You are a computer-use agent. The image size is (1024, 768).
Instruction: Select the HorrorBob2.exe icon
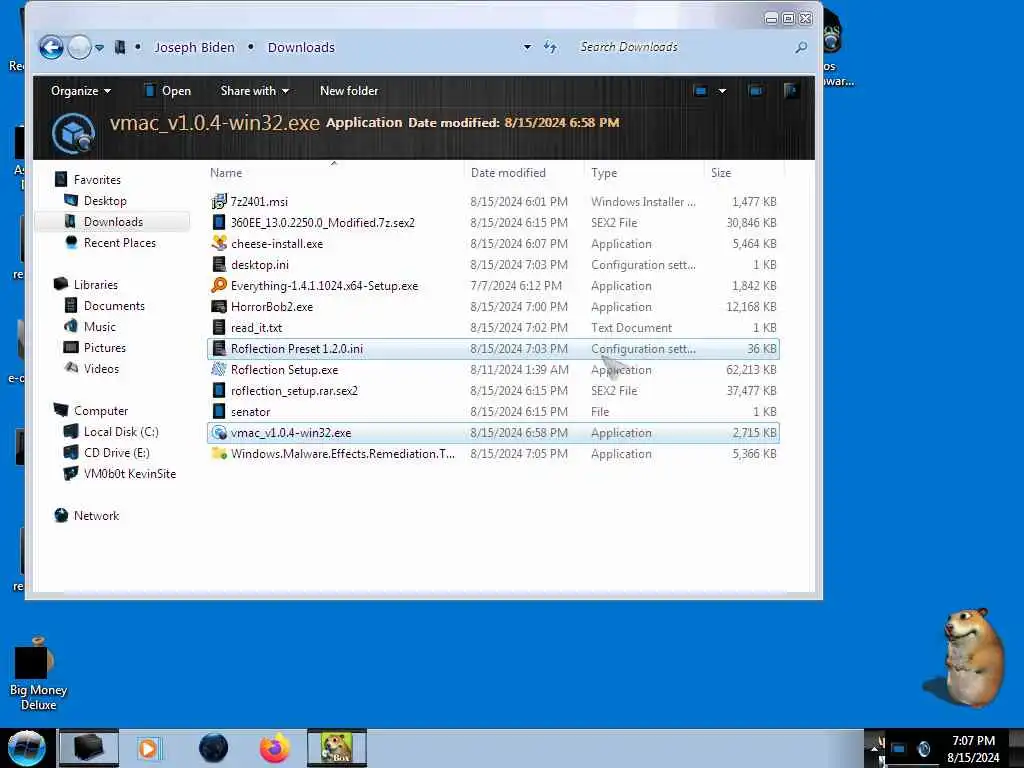point(219,306)
